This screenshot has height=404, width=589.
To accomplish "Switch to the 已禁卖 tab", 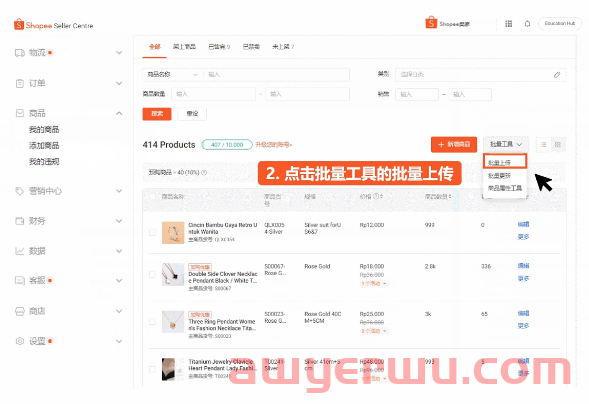I will point(251,47).
